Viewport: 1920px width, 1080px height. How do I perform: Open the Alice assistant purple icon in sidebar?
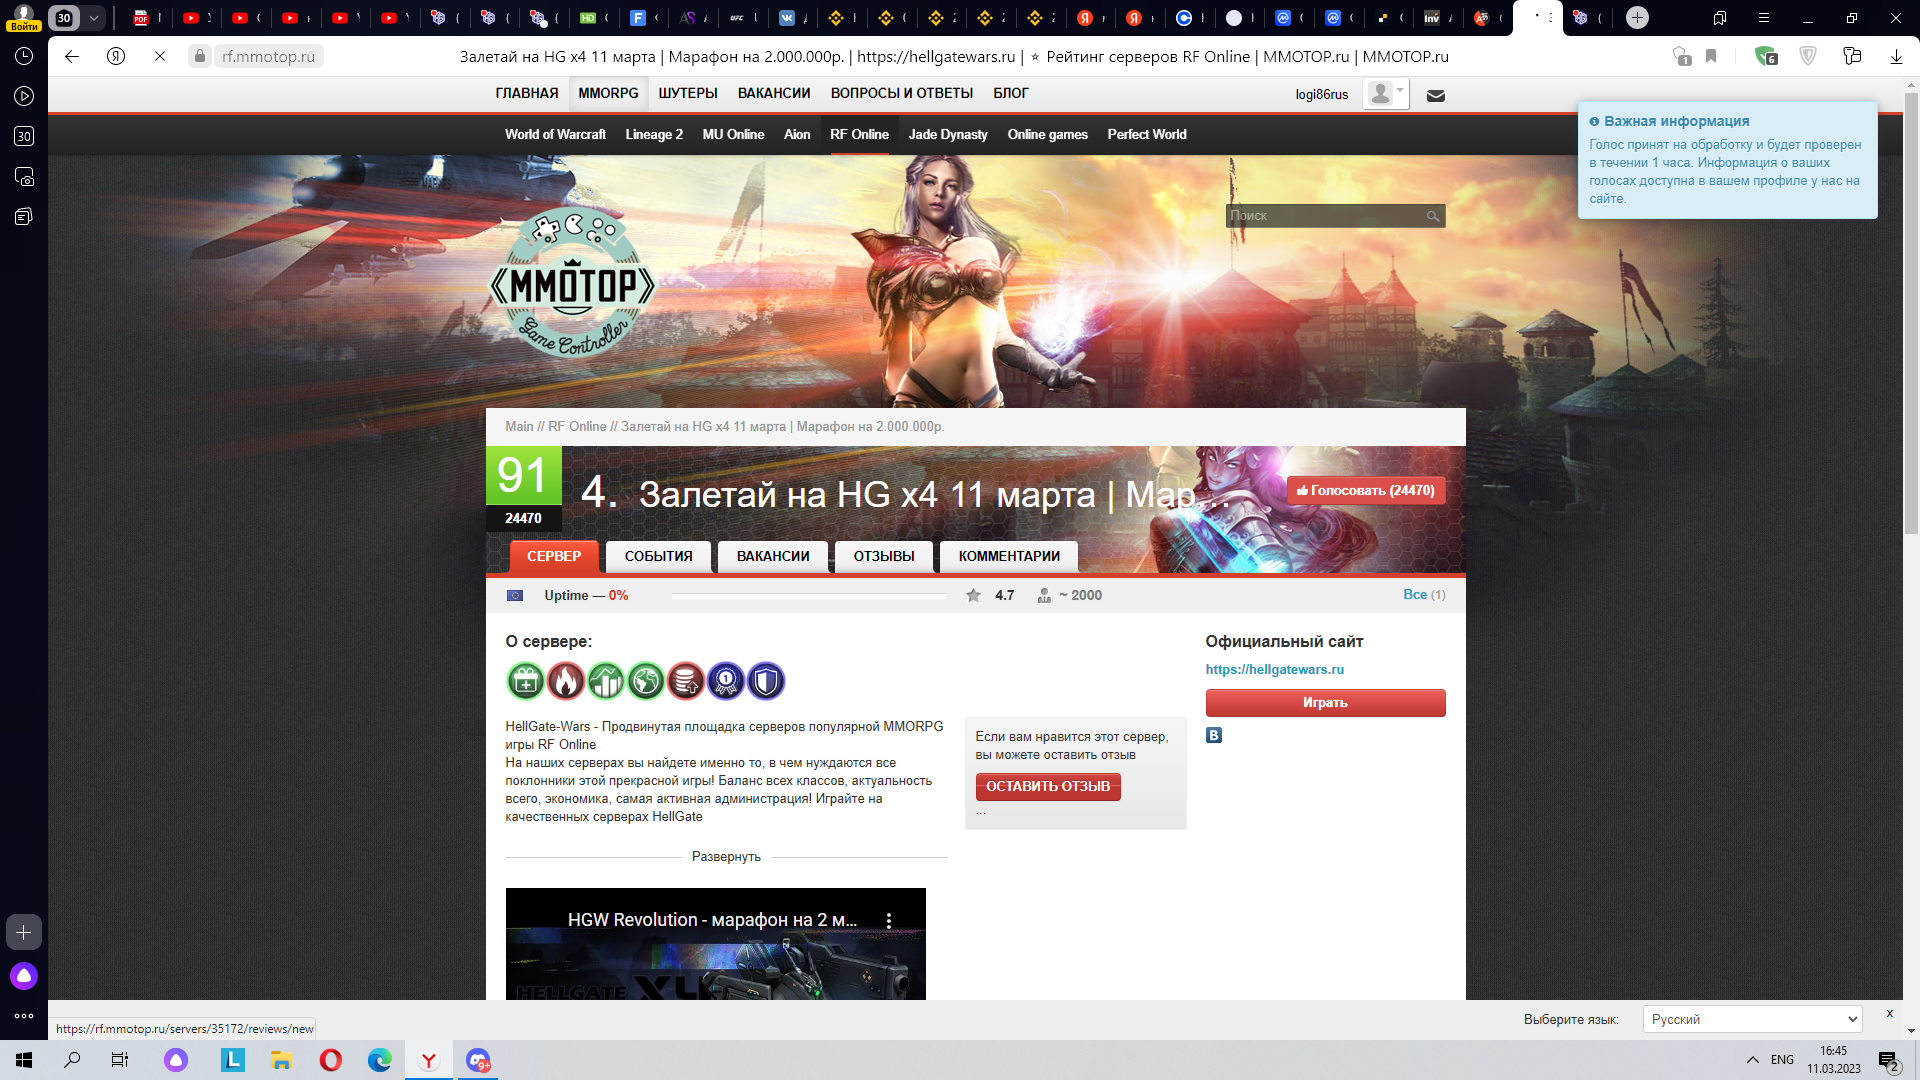coord(24,976)
